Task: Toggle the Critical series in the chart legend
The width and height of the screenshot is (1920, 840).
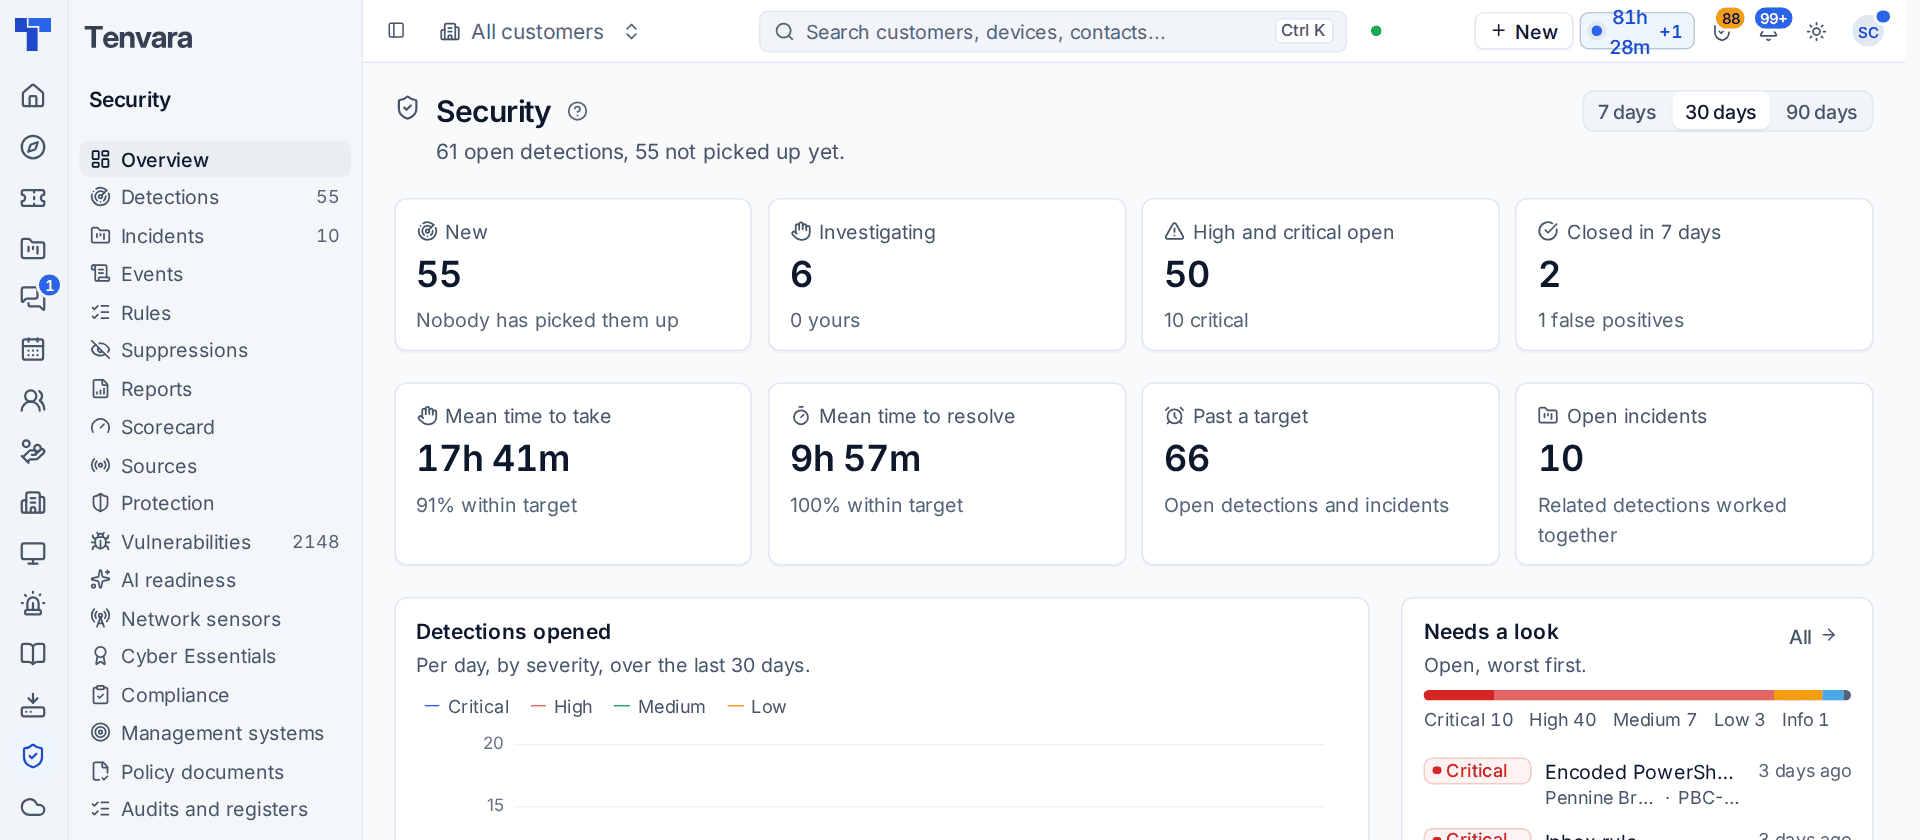Action: (467, 707)
